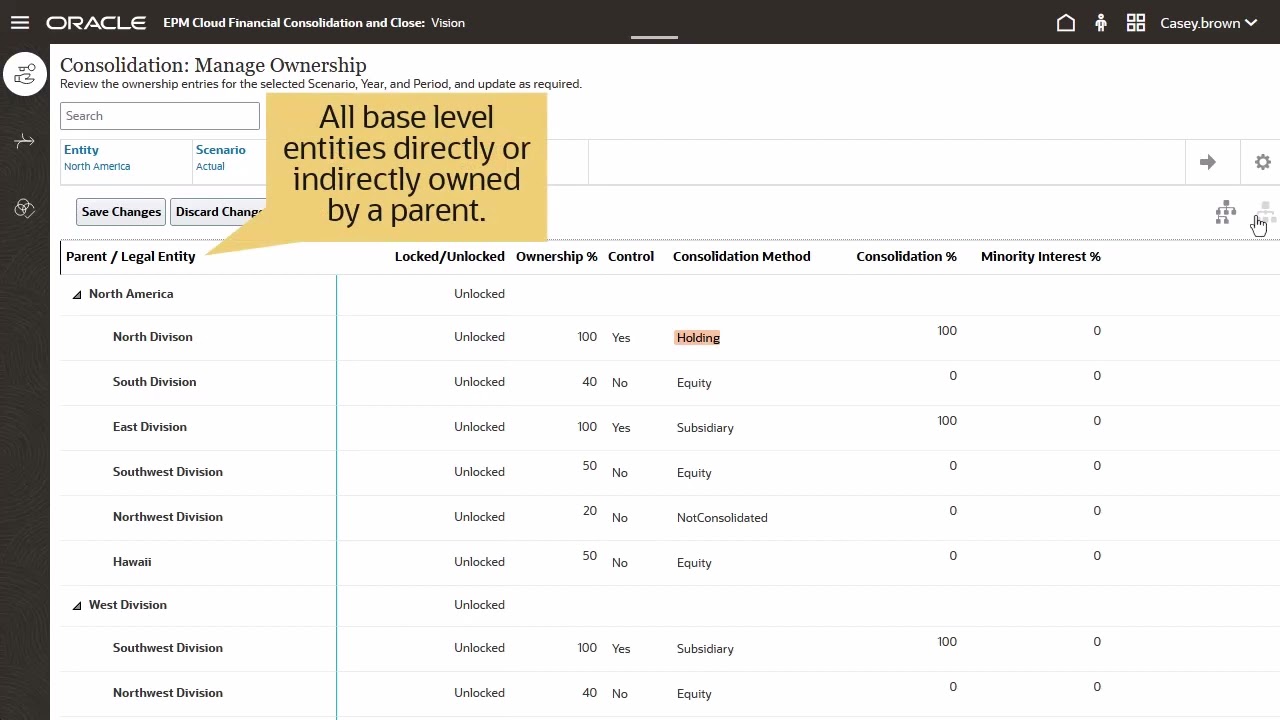This screenshot has width=1280, height=720.
Task: Click the Parent / Legal Entity column header
Action: (x=130, y=256)
